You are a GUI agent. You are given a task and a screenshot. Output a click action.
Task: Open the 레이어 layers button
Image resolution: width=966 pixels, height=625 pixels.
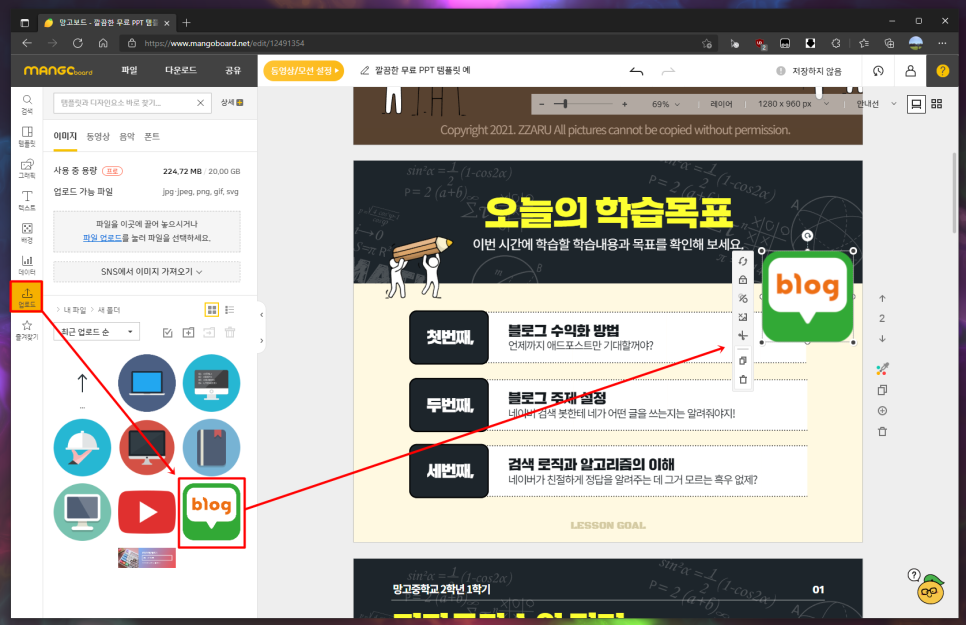click(x=721, y=104)
